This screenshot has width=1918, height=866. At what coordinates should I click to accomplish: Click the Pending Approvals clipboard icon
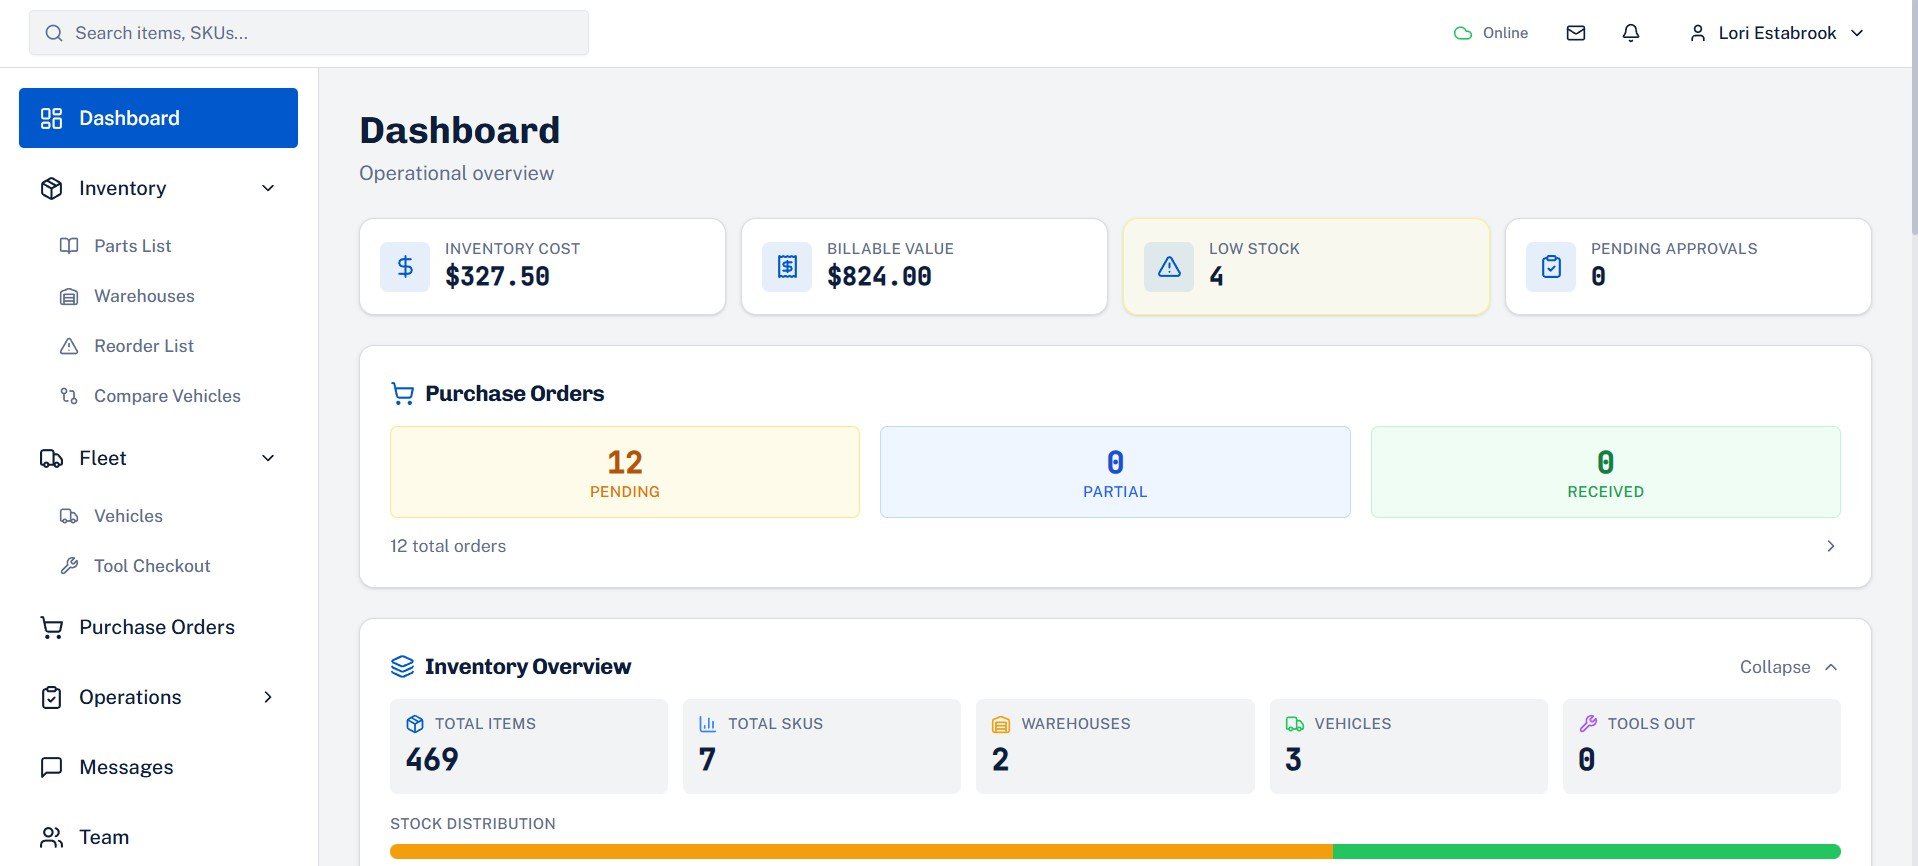coord(1551,267)
